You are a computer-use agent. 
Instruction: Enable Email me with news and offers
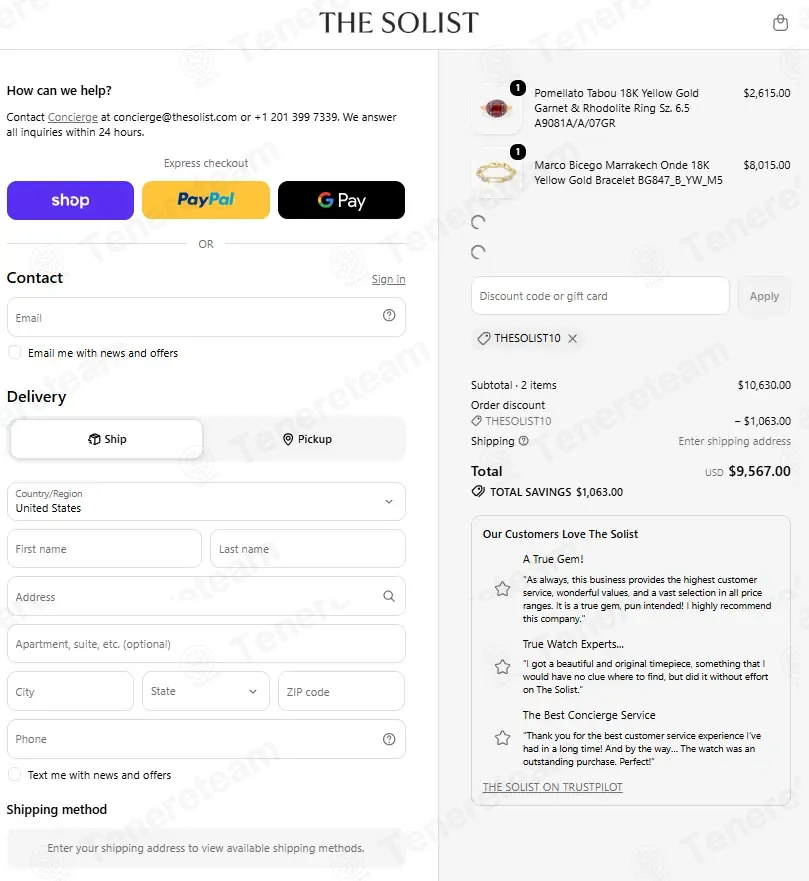[x=15, y=352]
